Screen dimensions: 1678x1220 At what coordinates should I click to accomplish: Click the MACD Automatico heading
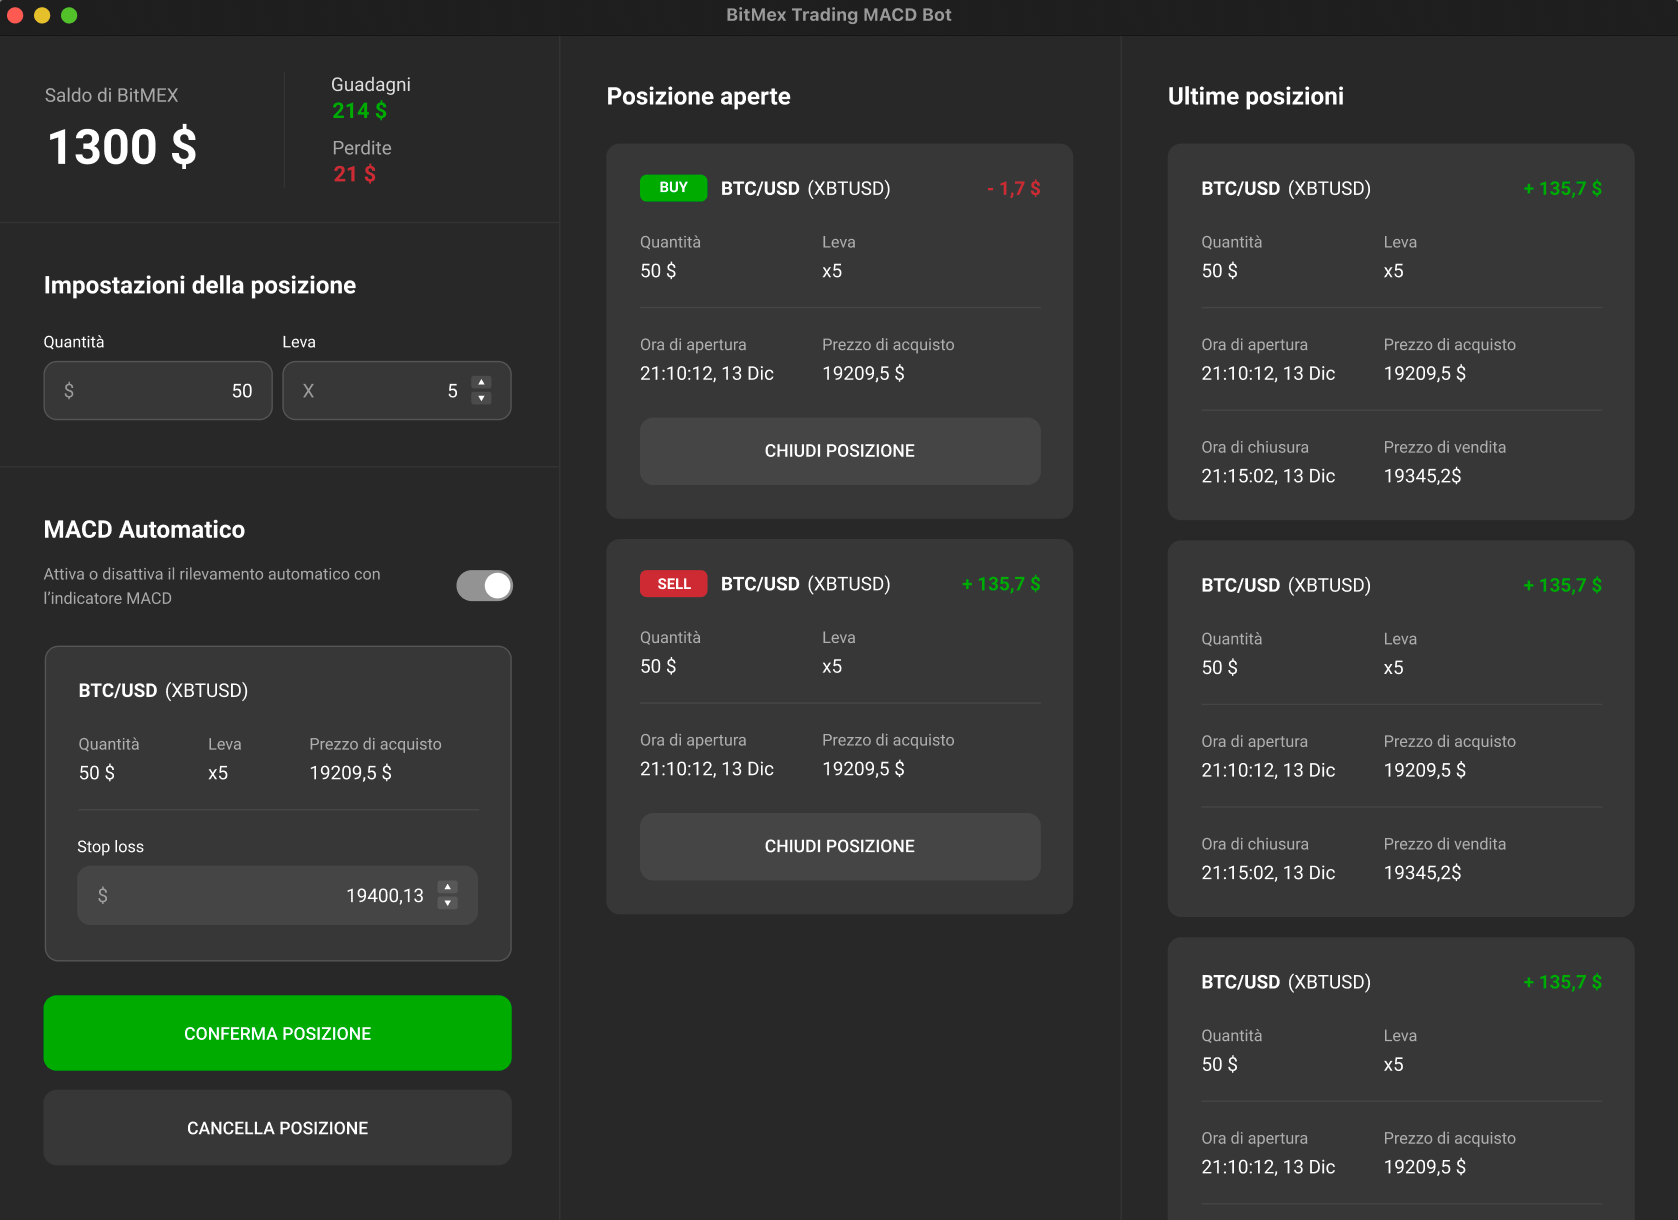[144, 529]
